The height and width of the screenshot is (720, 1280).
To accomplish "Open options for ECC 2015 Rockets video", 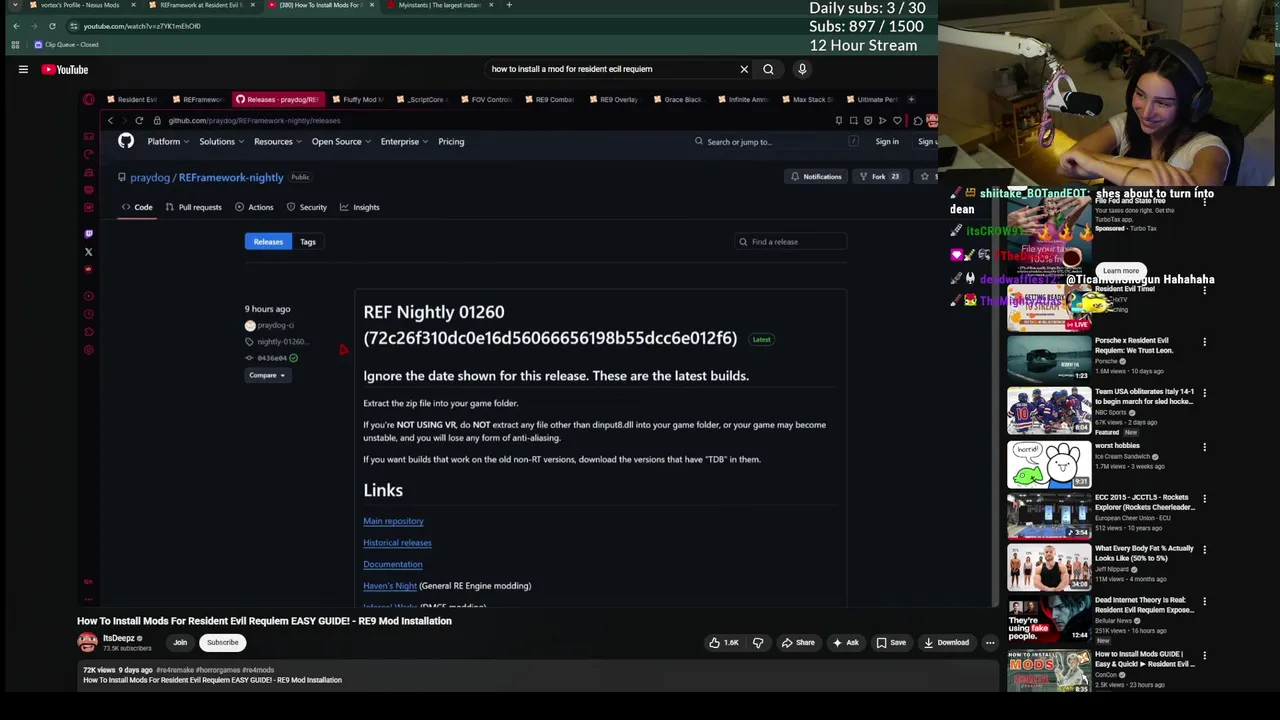I will (x=1204, y=498).
